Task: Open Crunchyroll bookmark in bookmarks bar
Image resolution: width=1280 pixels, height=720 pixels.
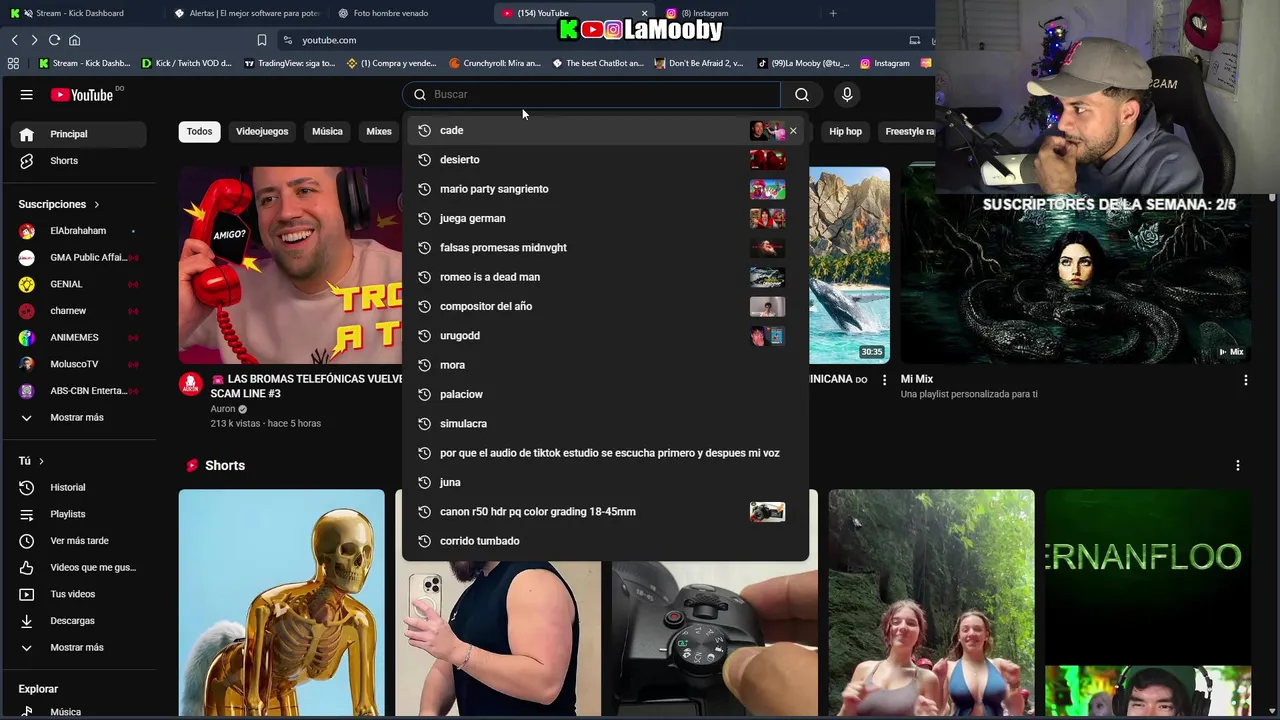Action: coord(495,63)
